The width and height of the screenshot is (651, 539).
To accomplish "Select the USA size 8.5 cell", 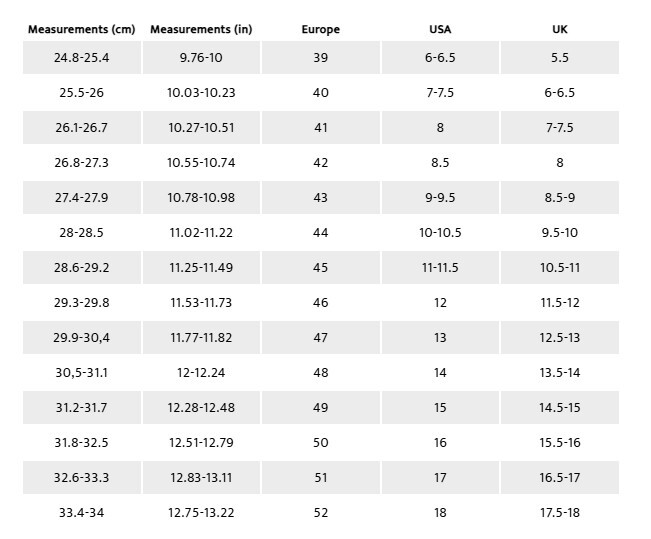I will tap(440, 163).
